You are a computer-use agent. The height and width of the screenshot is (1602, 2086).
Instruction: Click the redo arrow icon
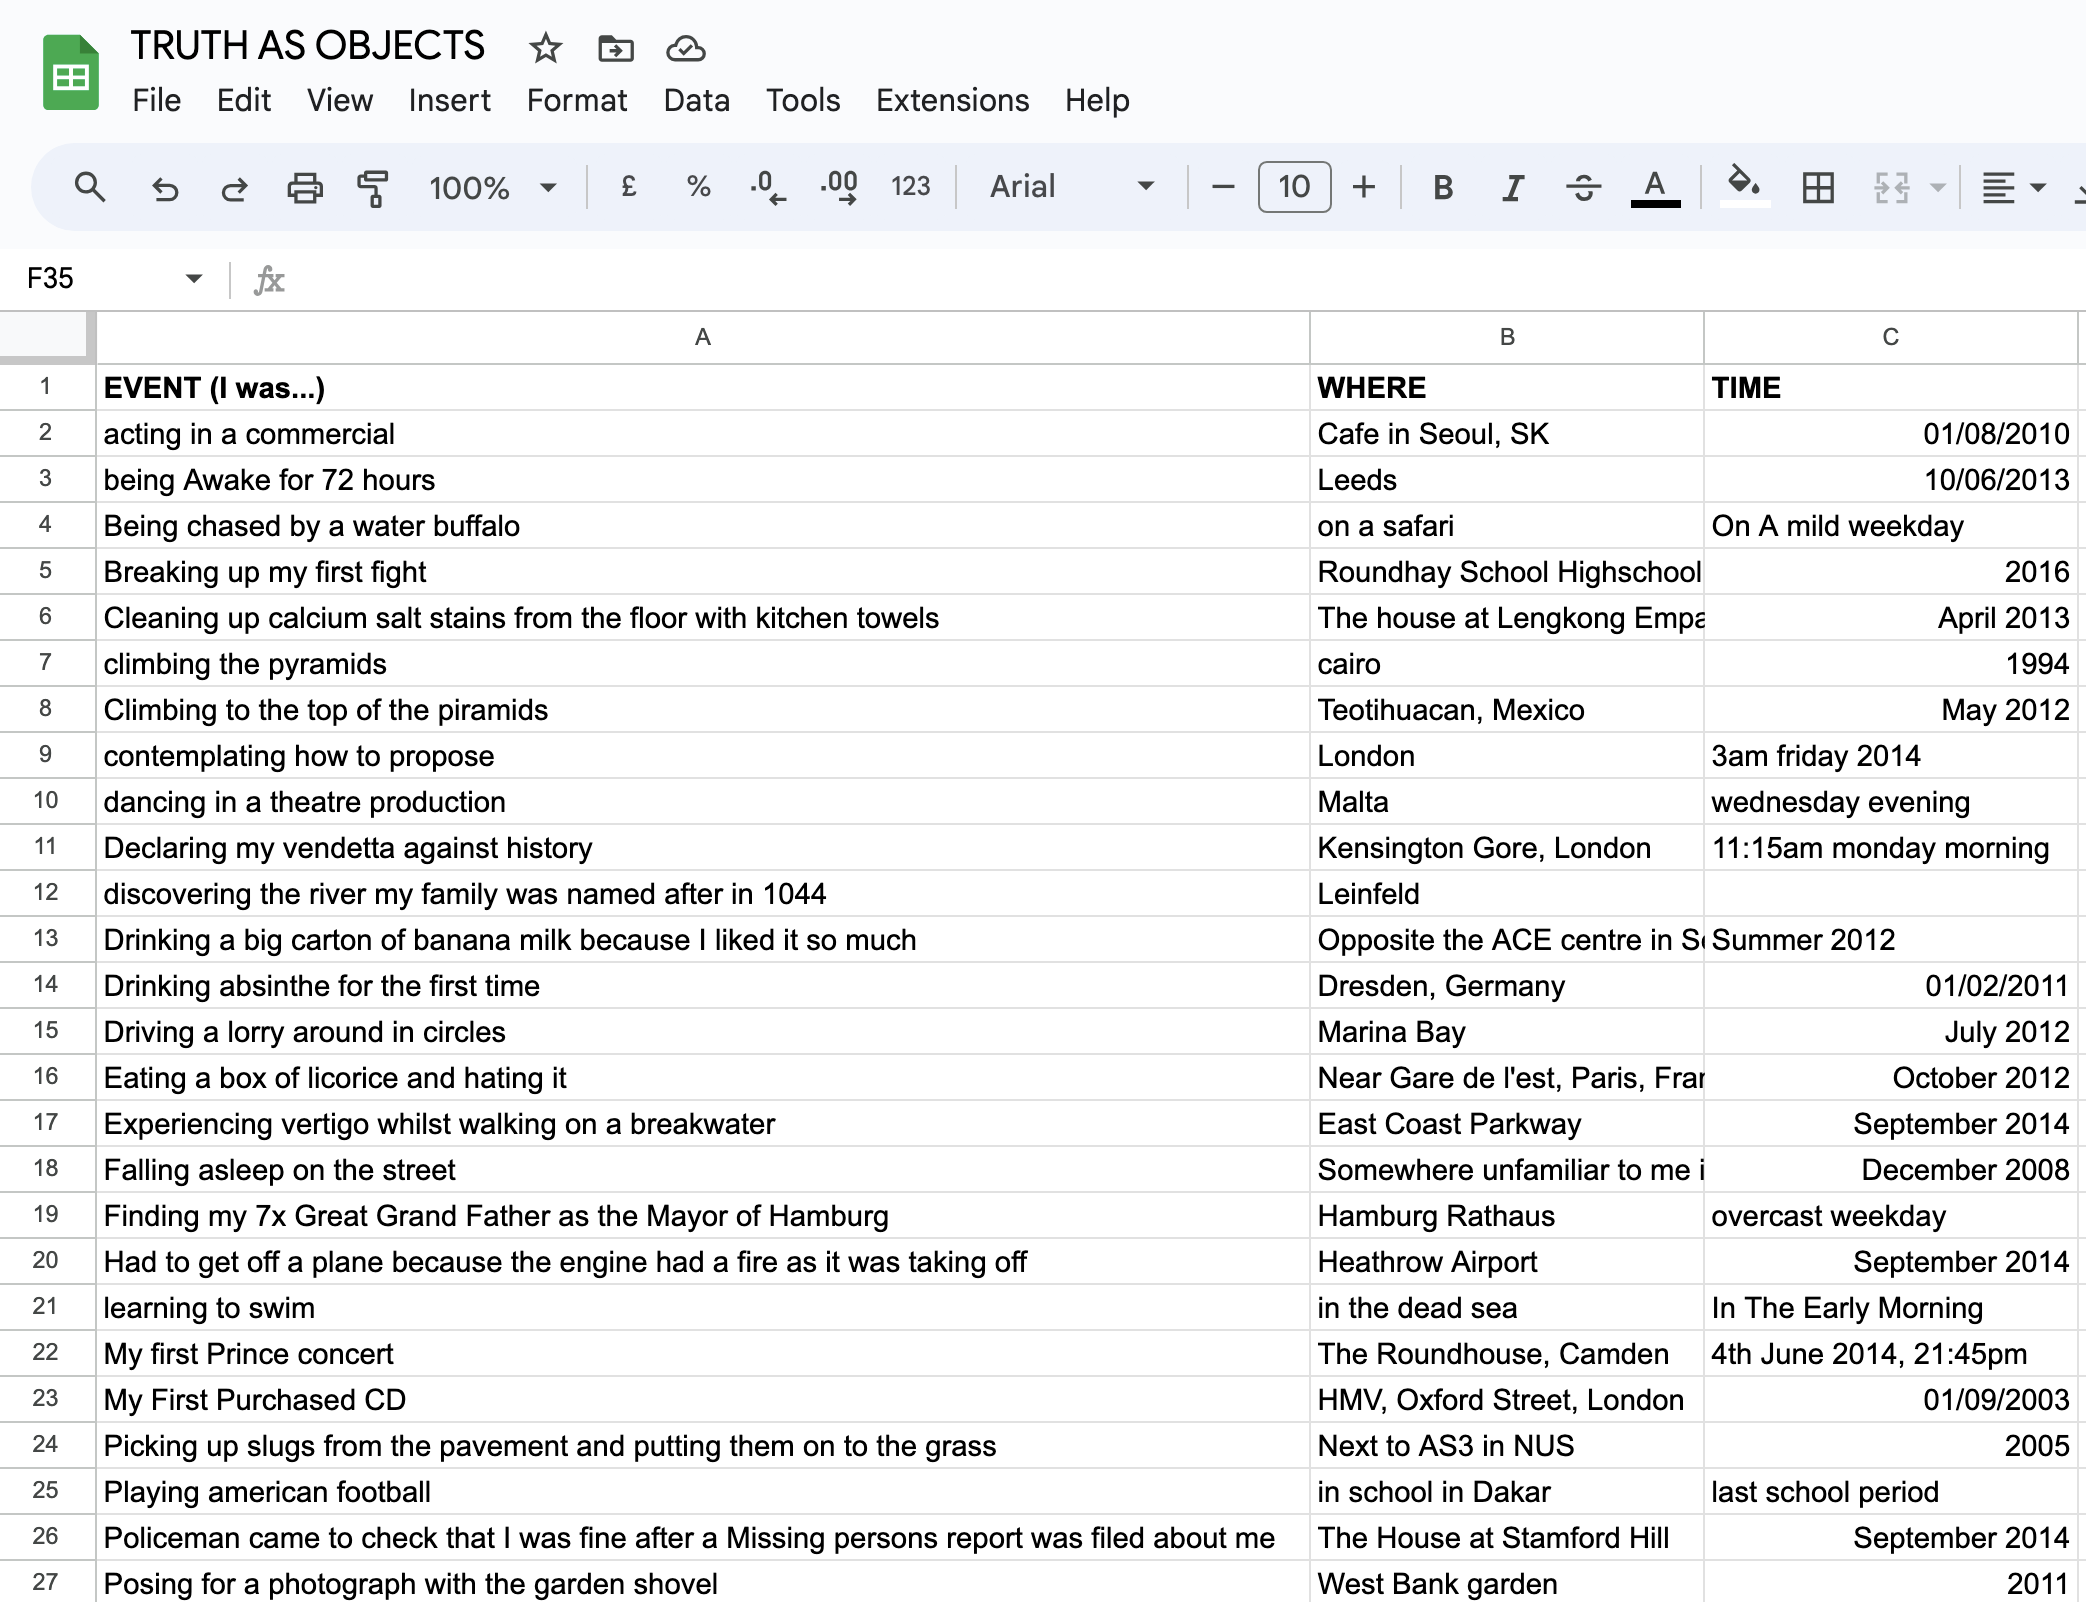[x=234, y=187]
